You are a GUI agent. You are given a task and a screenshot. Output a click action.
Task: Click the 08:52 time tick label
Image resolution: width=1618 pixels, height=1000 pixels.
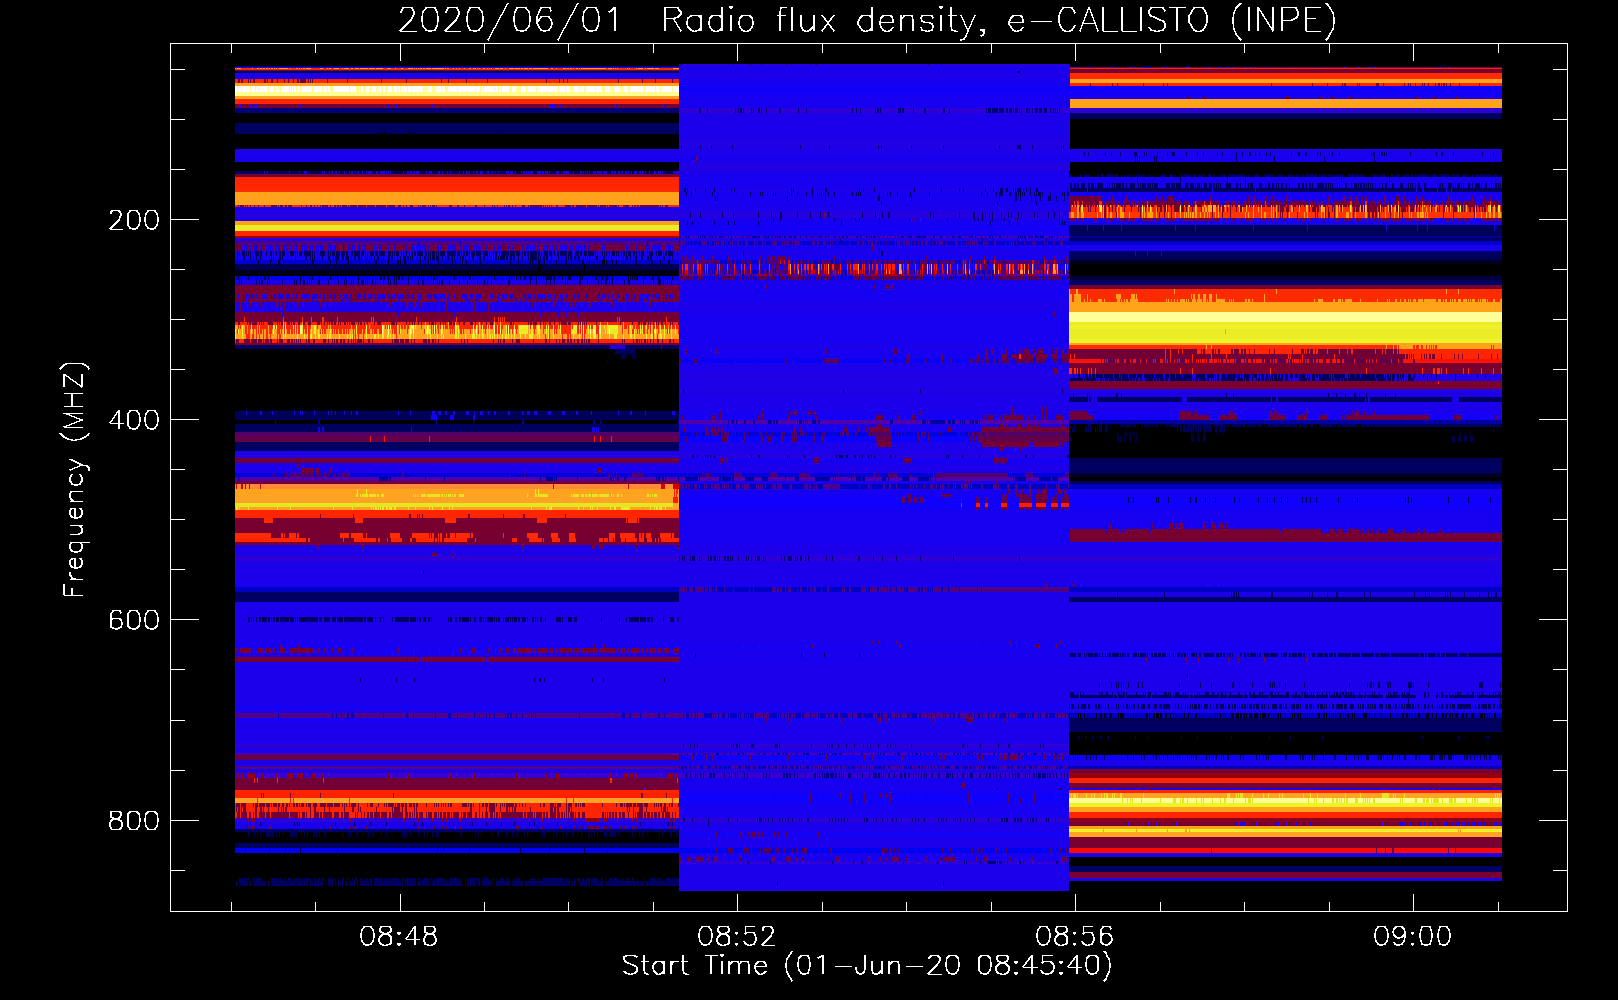[x=737, y=937]
